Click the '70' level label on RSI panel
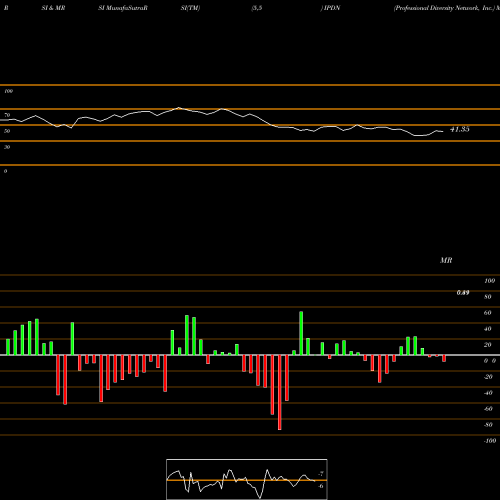The height and width of the screenshot is (500, 500). 7,115
